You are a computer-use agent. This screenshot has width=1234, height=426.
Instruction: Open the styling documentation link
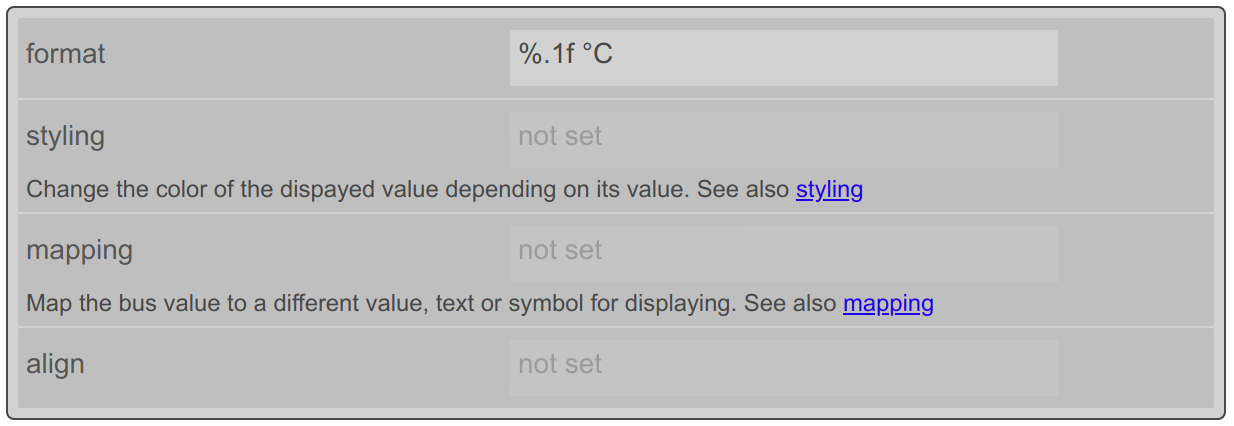829,189
